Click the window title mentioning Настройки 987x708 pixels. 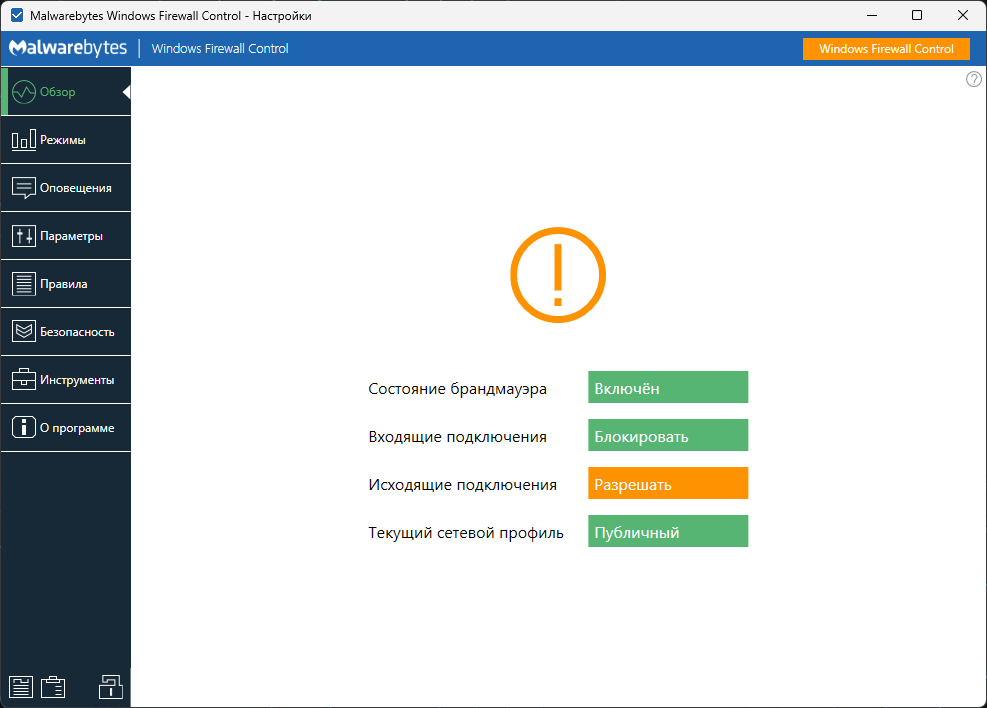(171, 16)
